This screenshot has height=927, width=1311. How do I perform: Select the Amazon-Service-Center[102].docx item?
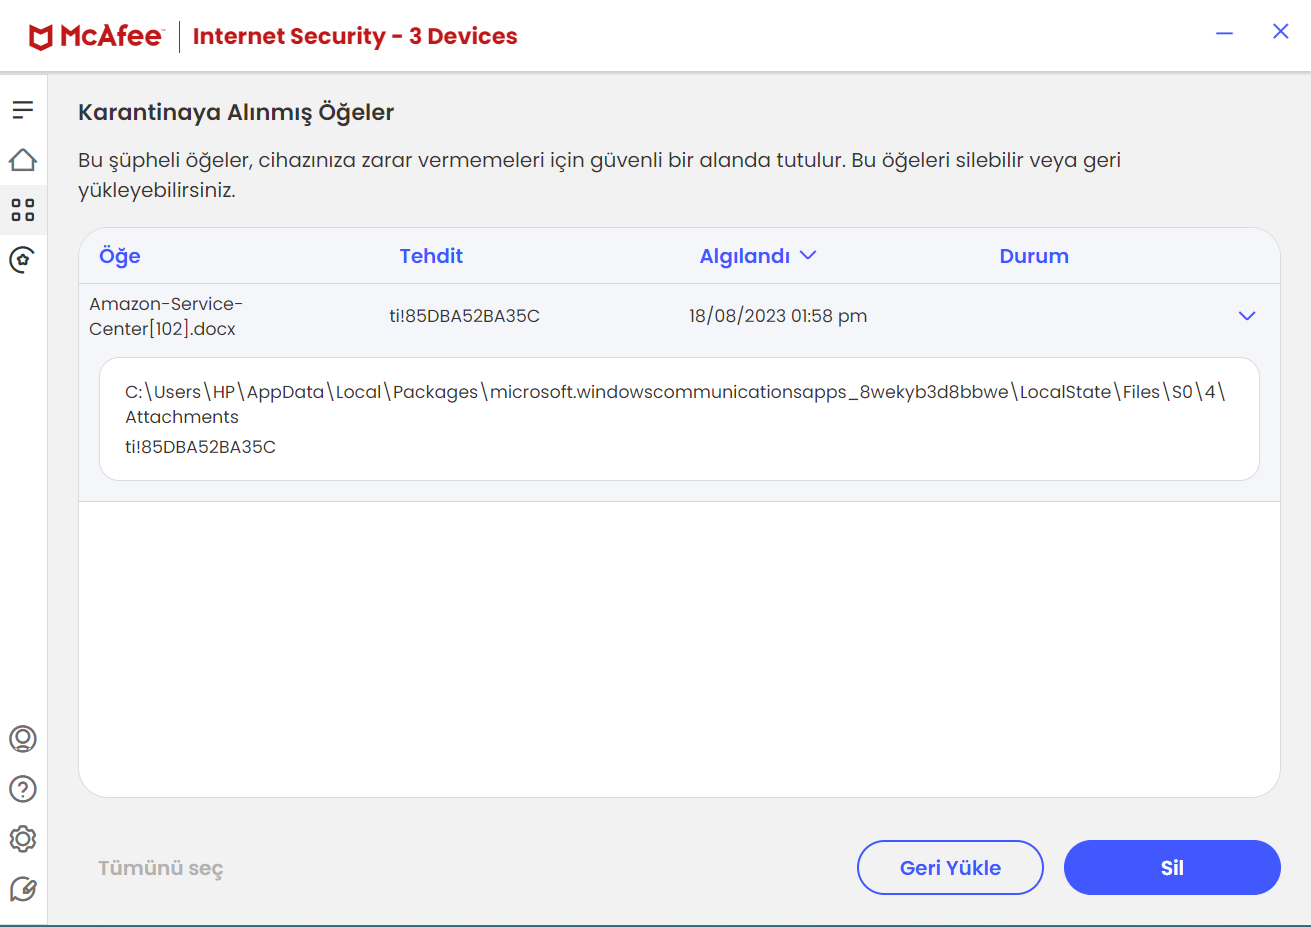(x=166, y=316)
